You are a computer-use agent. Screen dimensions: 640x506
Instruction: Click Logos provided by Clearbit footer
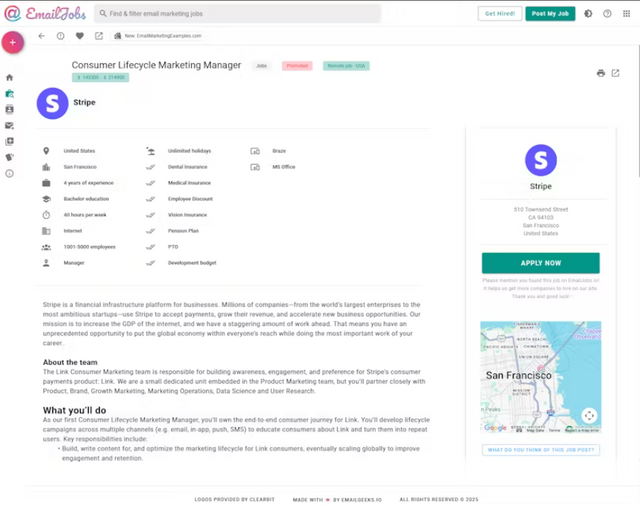(x=235, y=499)
